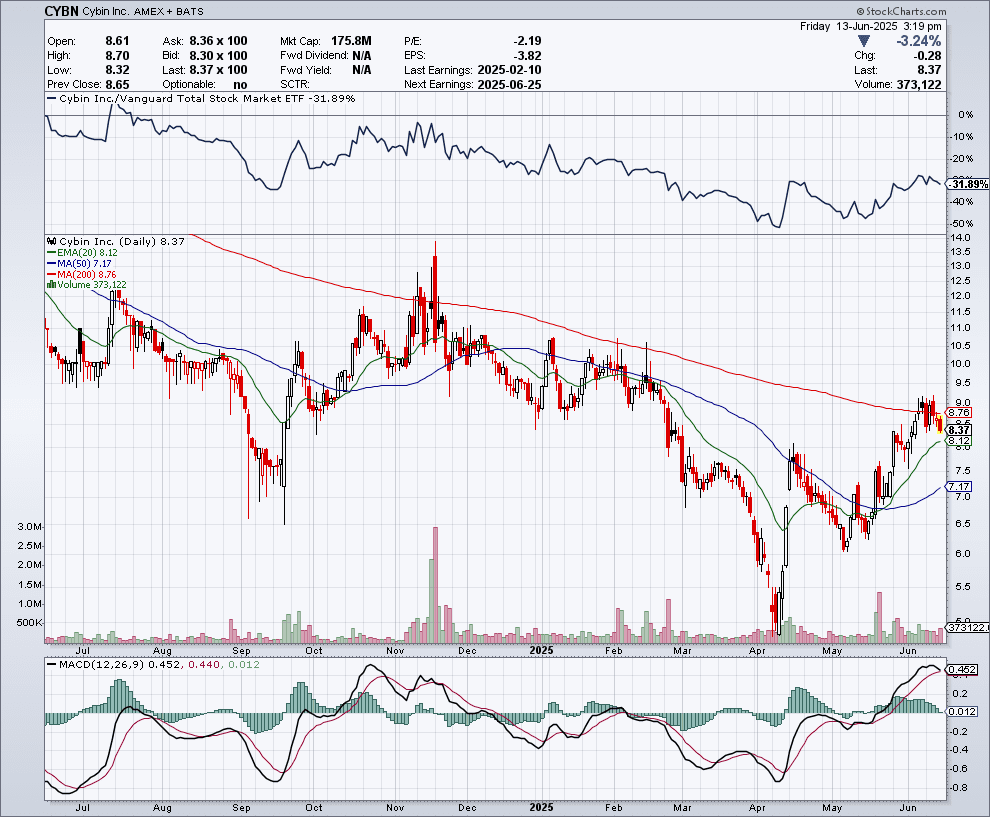Click the 8.12 EMA price axis tag

pos(959,441)
